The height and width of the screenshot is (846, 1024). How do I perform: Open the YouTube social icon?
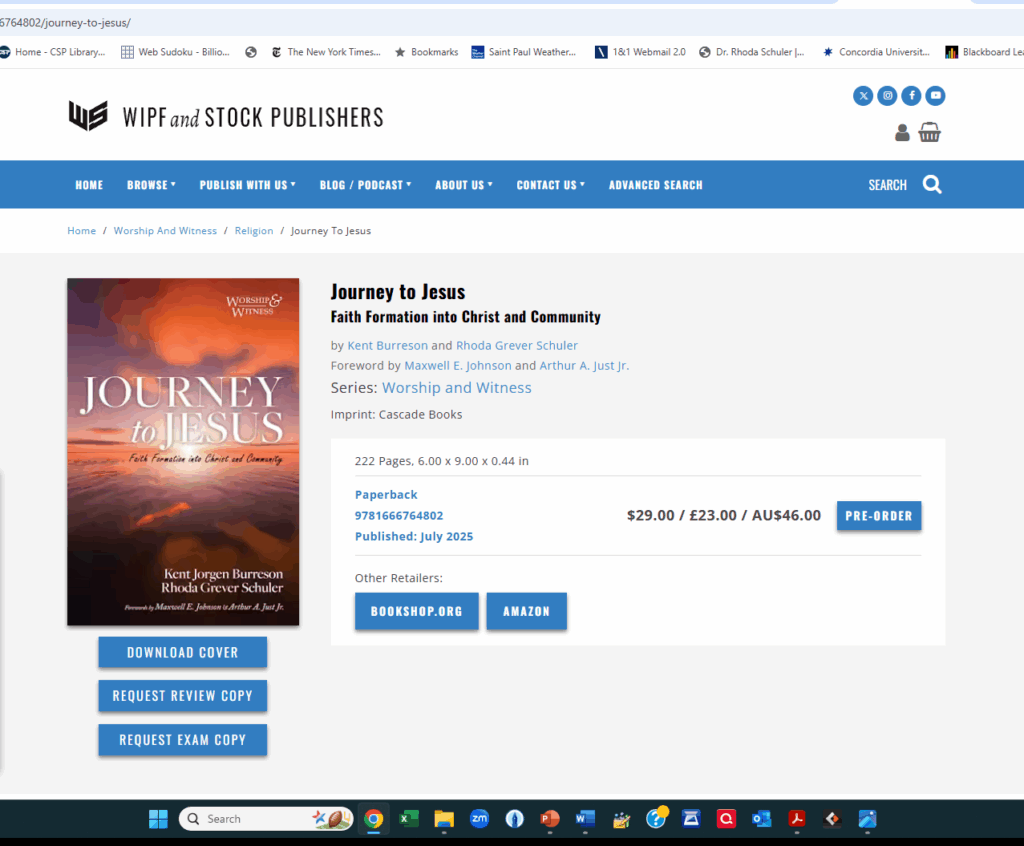(935, 96)
